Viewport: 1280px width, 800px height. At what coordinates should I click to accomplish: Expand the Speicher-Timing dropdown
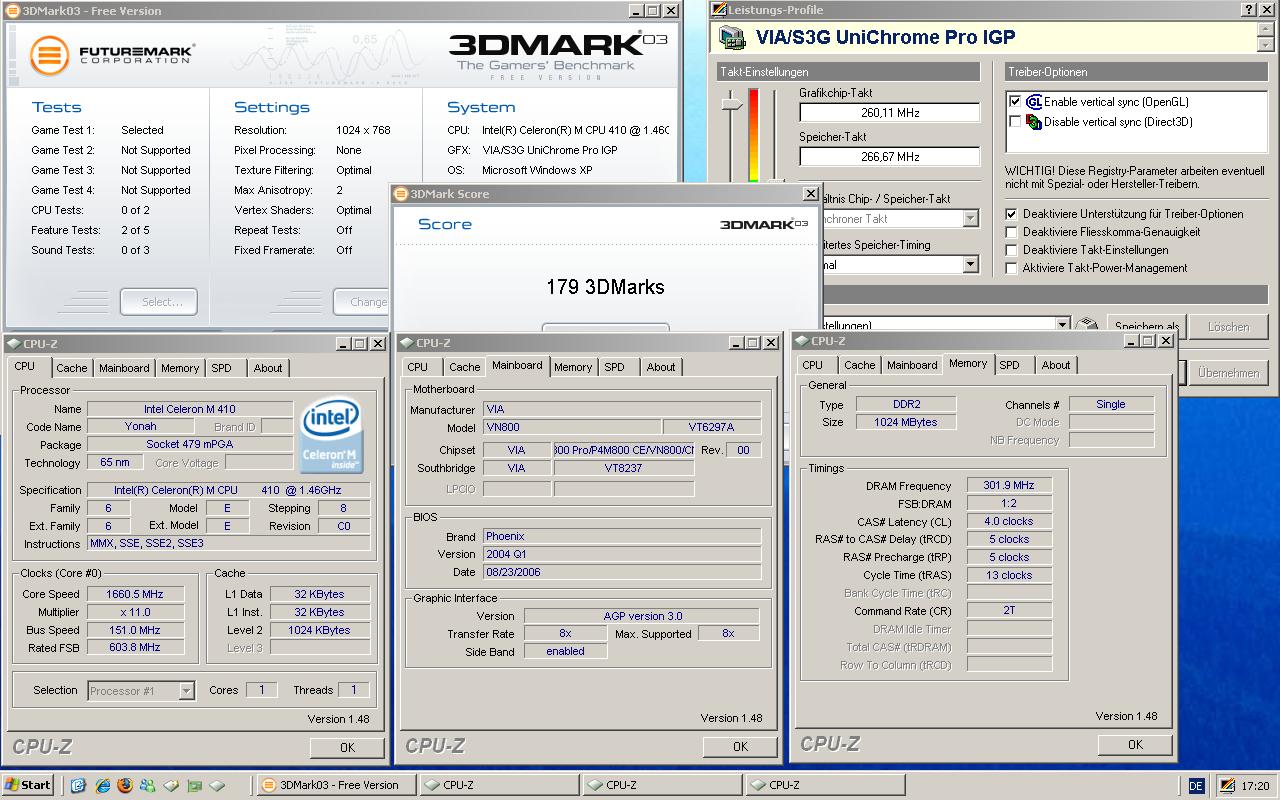[970, 265]
